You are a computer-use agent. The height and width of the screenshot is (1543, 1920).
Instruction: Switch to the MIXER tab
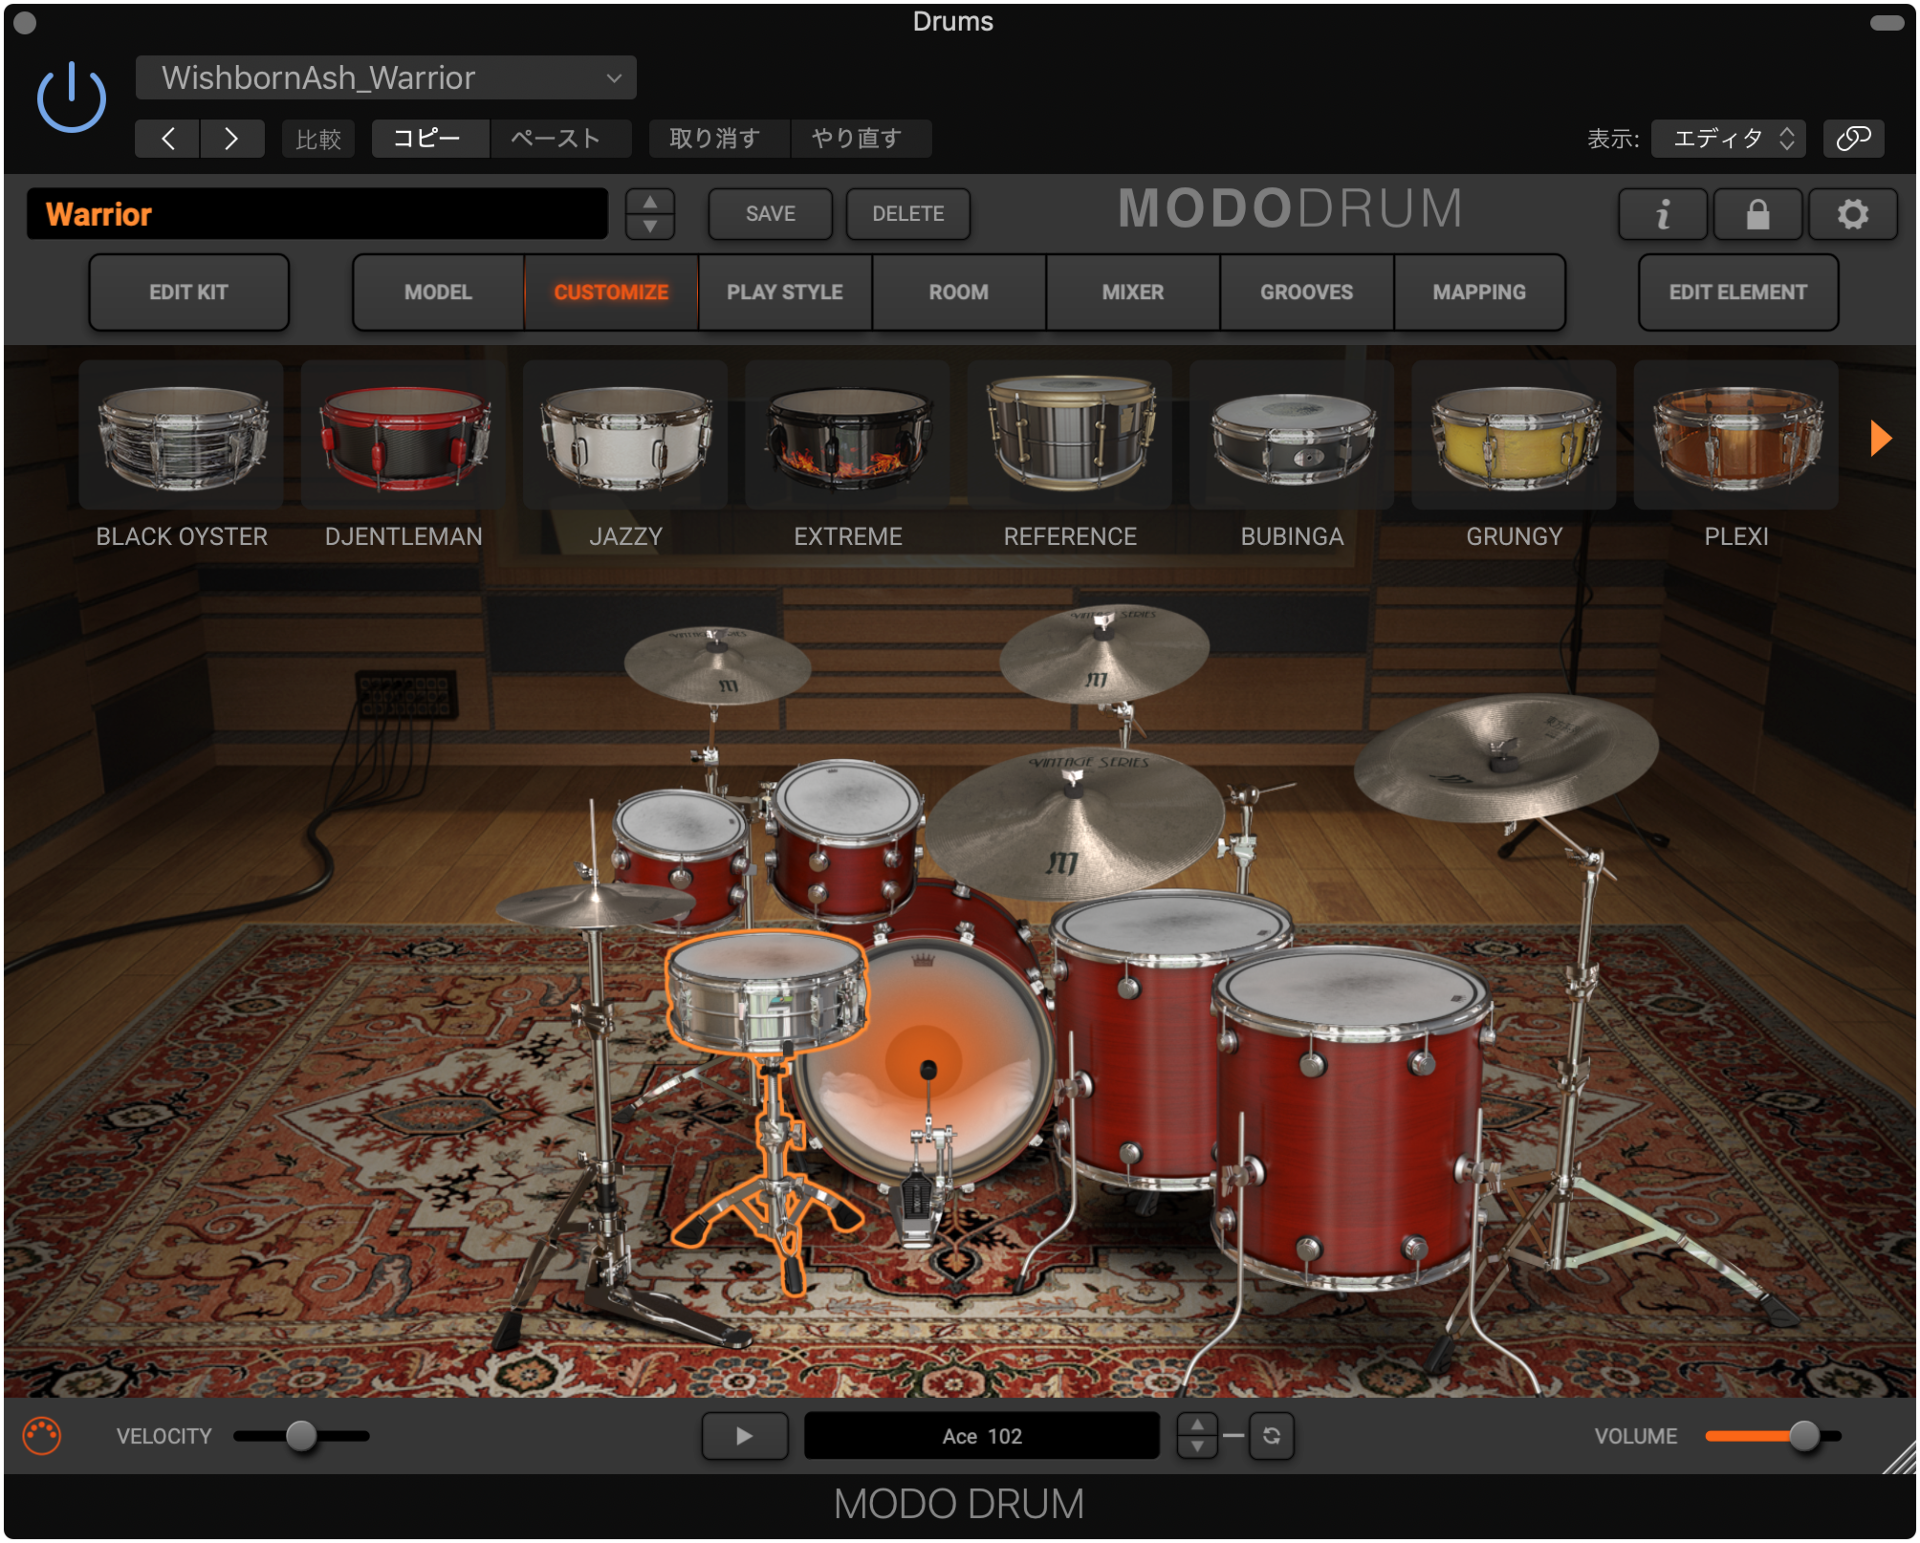coord(1132,292)
